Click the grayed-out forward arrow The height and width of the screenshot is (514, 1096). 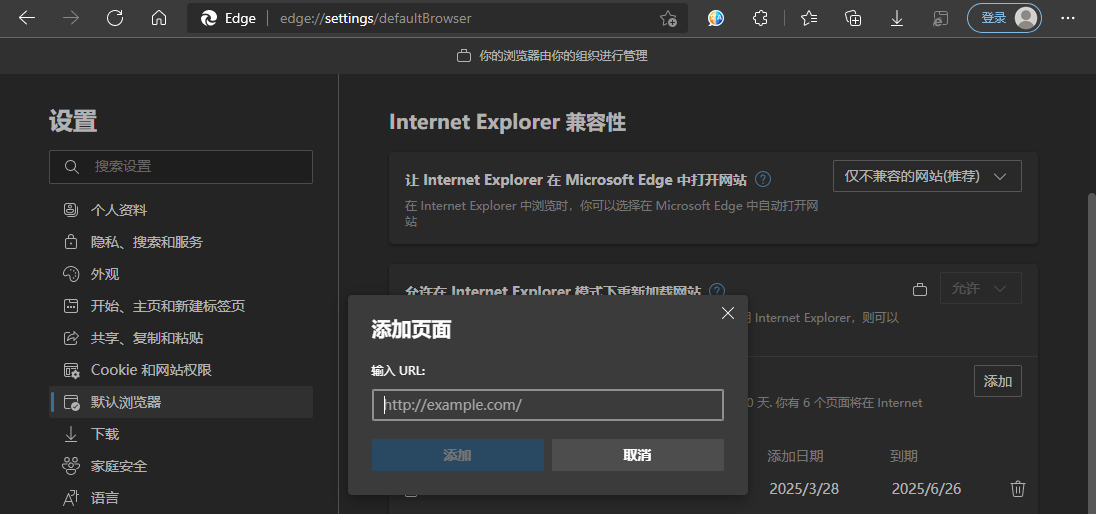tap(71, 18)
